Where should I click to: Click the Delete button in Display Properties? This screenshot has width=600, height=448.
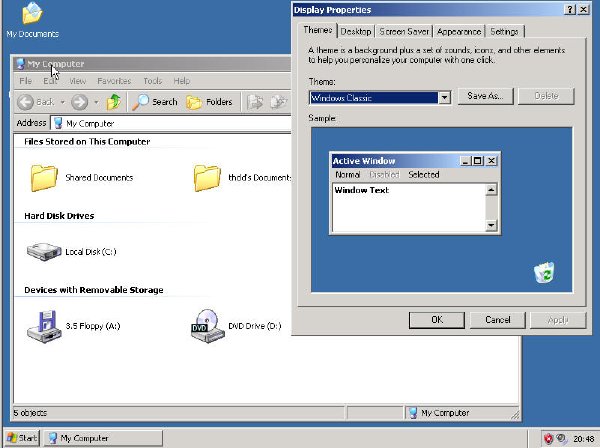pyautogui.click(x=546, y=96)
